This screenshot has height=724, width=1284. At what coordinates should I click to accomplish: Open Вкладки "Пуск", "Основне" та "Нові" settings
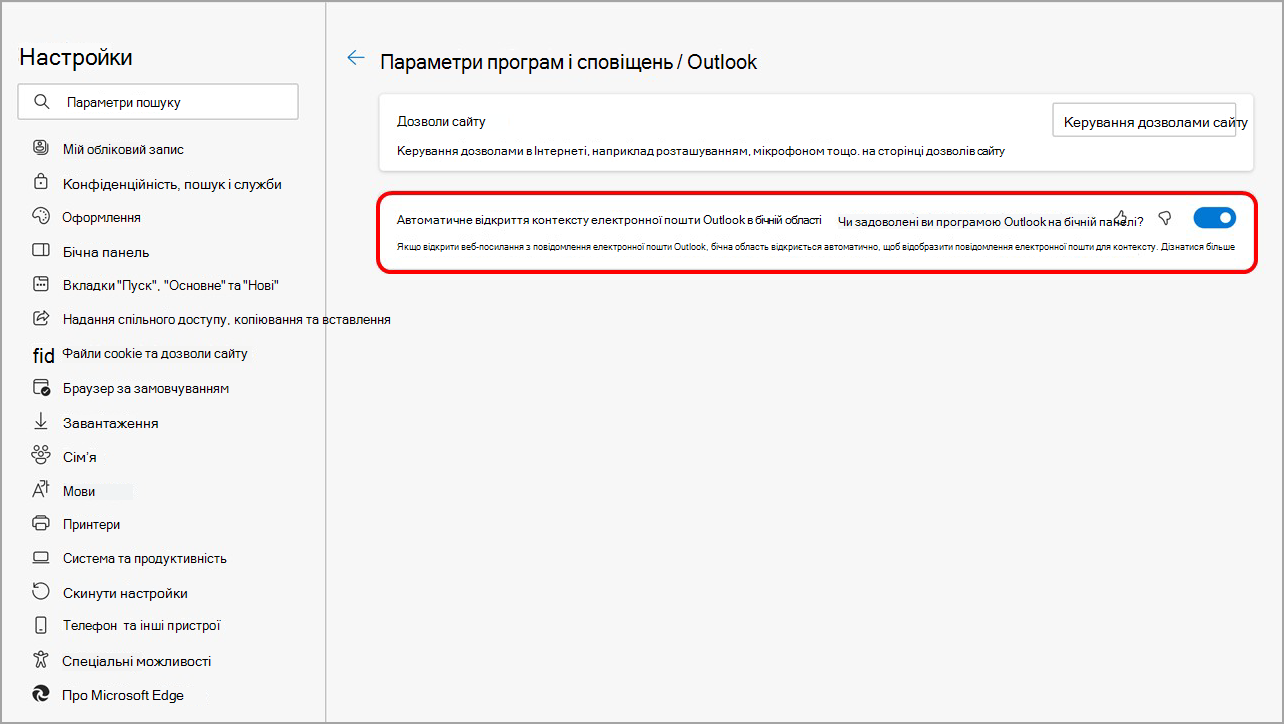[170, 285]
